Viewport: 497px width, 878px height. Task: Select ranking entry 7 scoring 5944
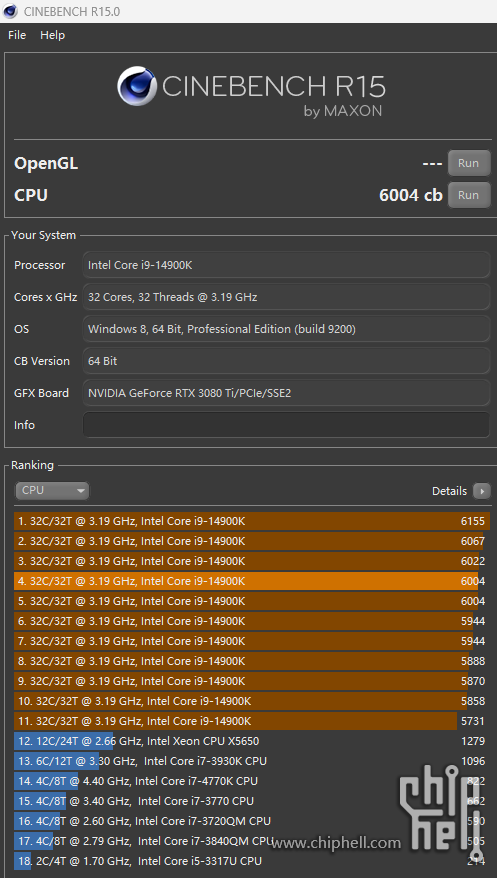252,641
